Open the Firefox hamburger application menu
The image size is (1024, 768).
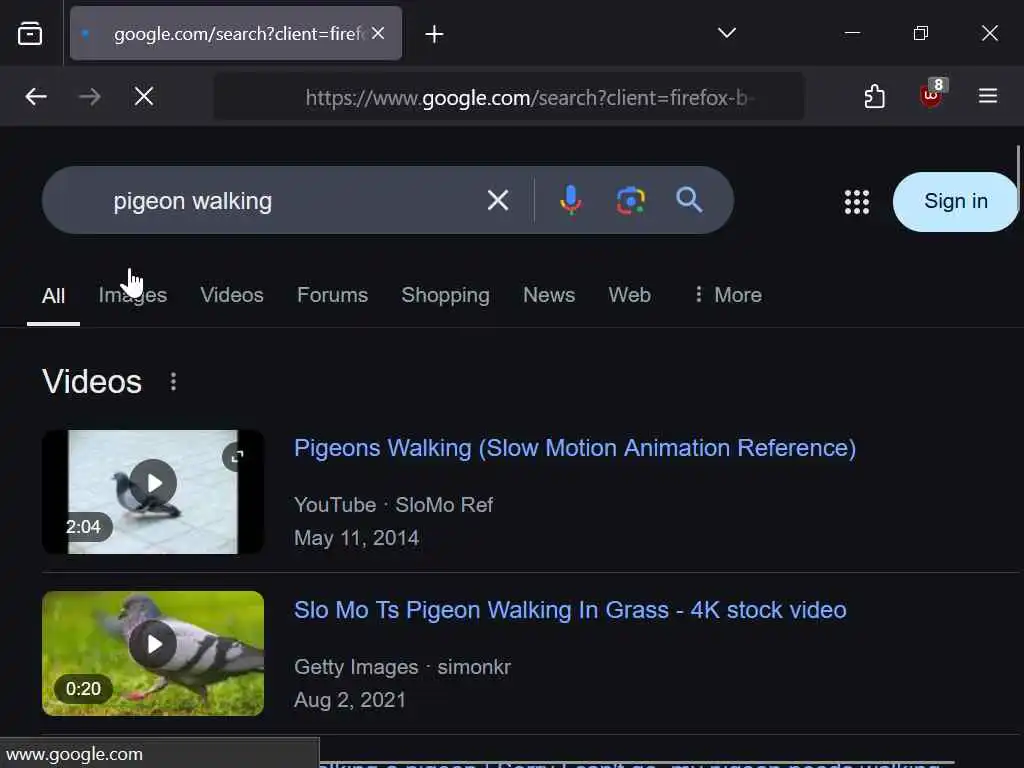coord(988,96)
